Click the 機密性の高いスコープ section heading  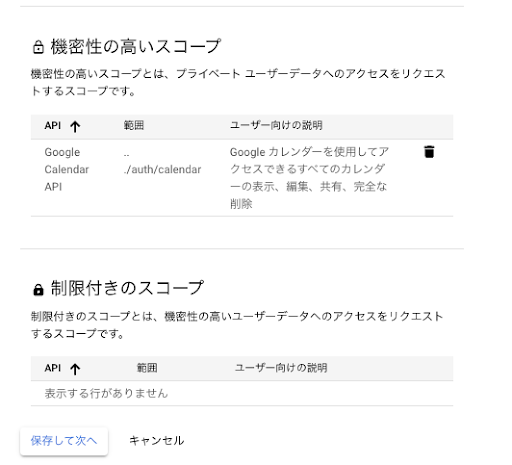tap(136, 46)
